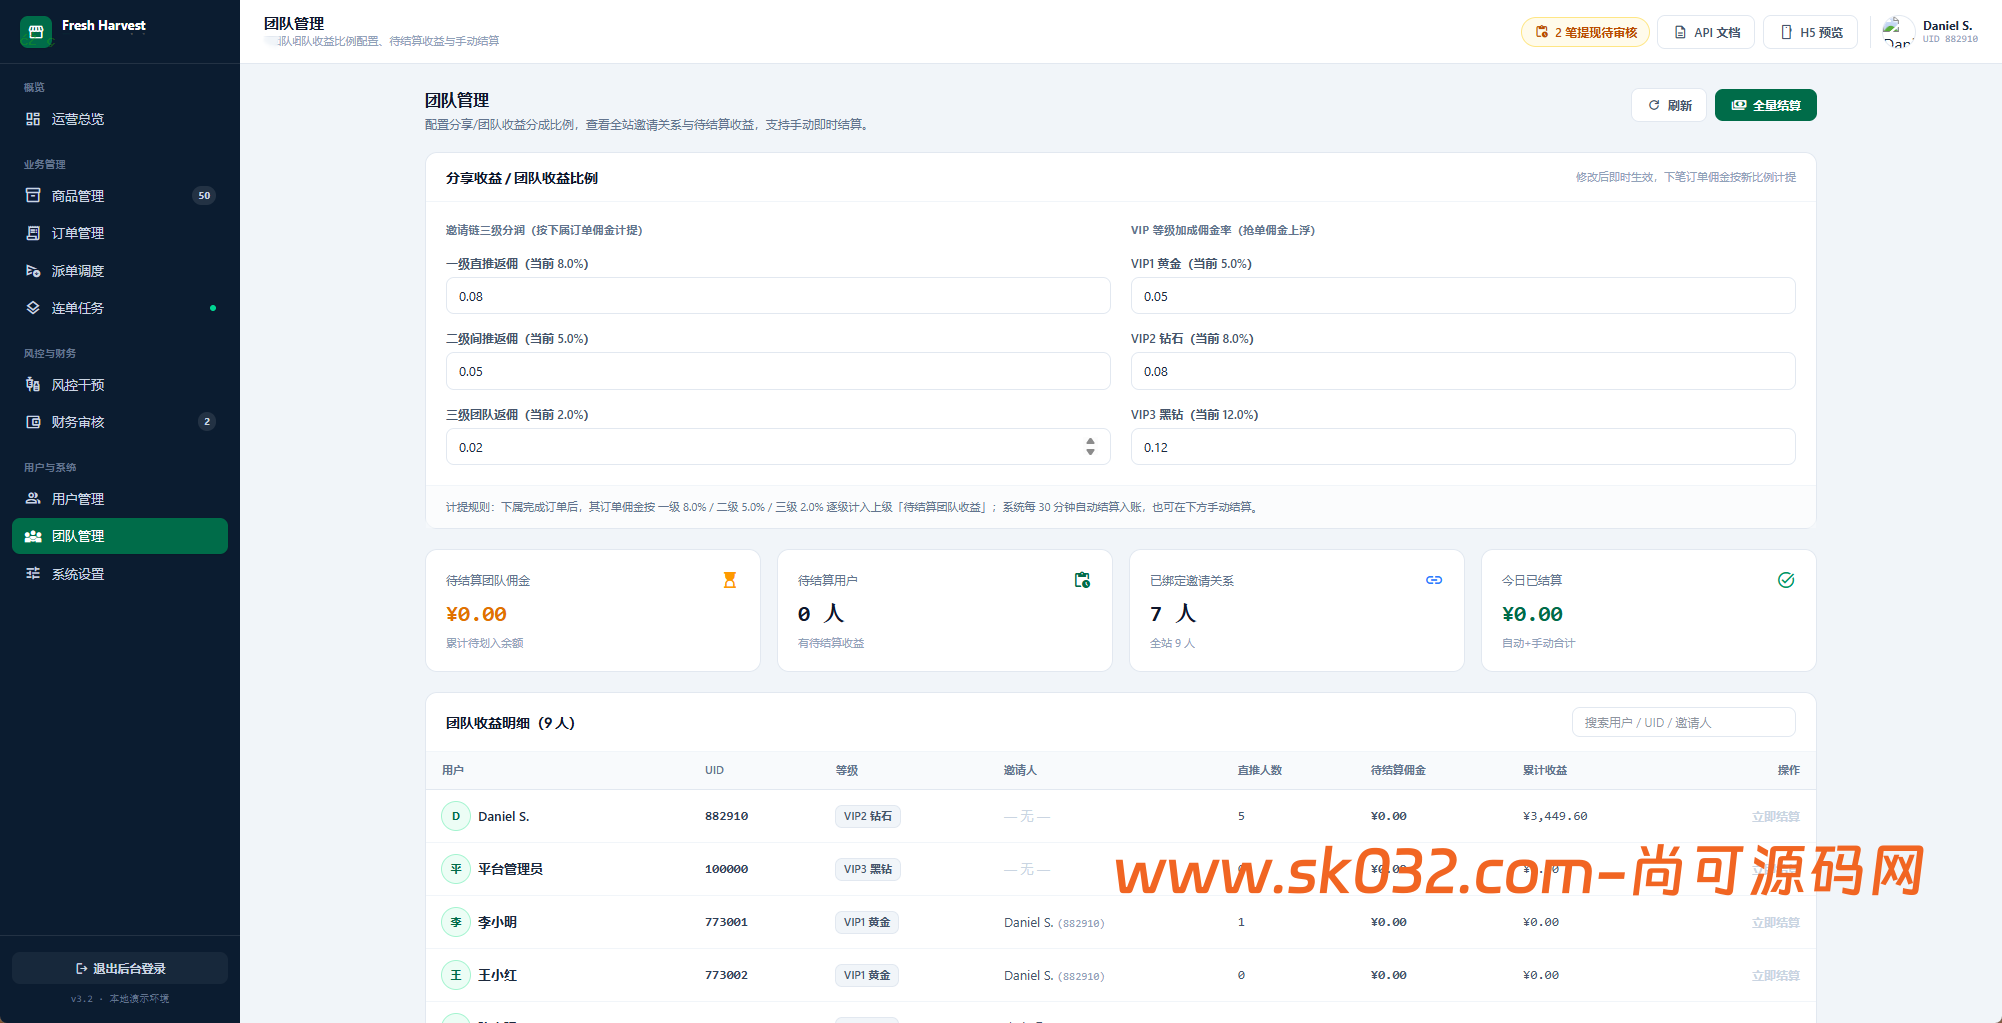Click the 全量结算 button
The height and width of the screenshot is (1023, 2002).
[1766, 105]
